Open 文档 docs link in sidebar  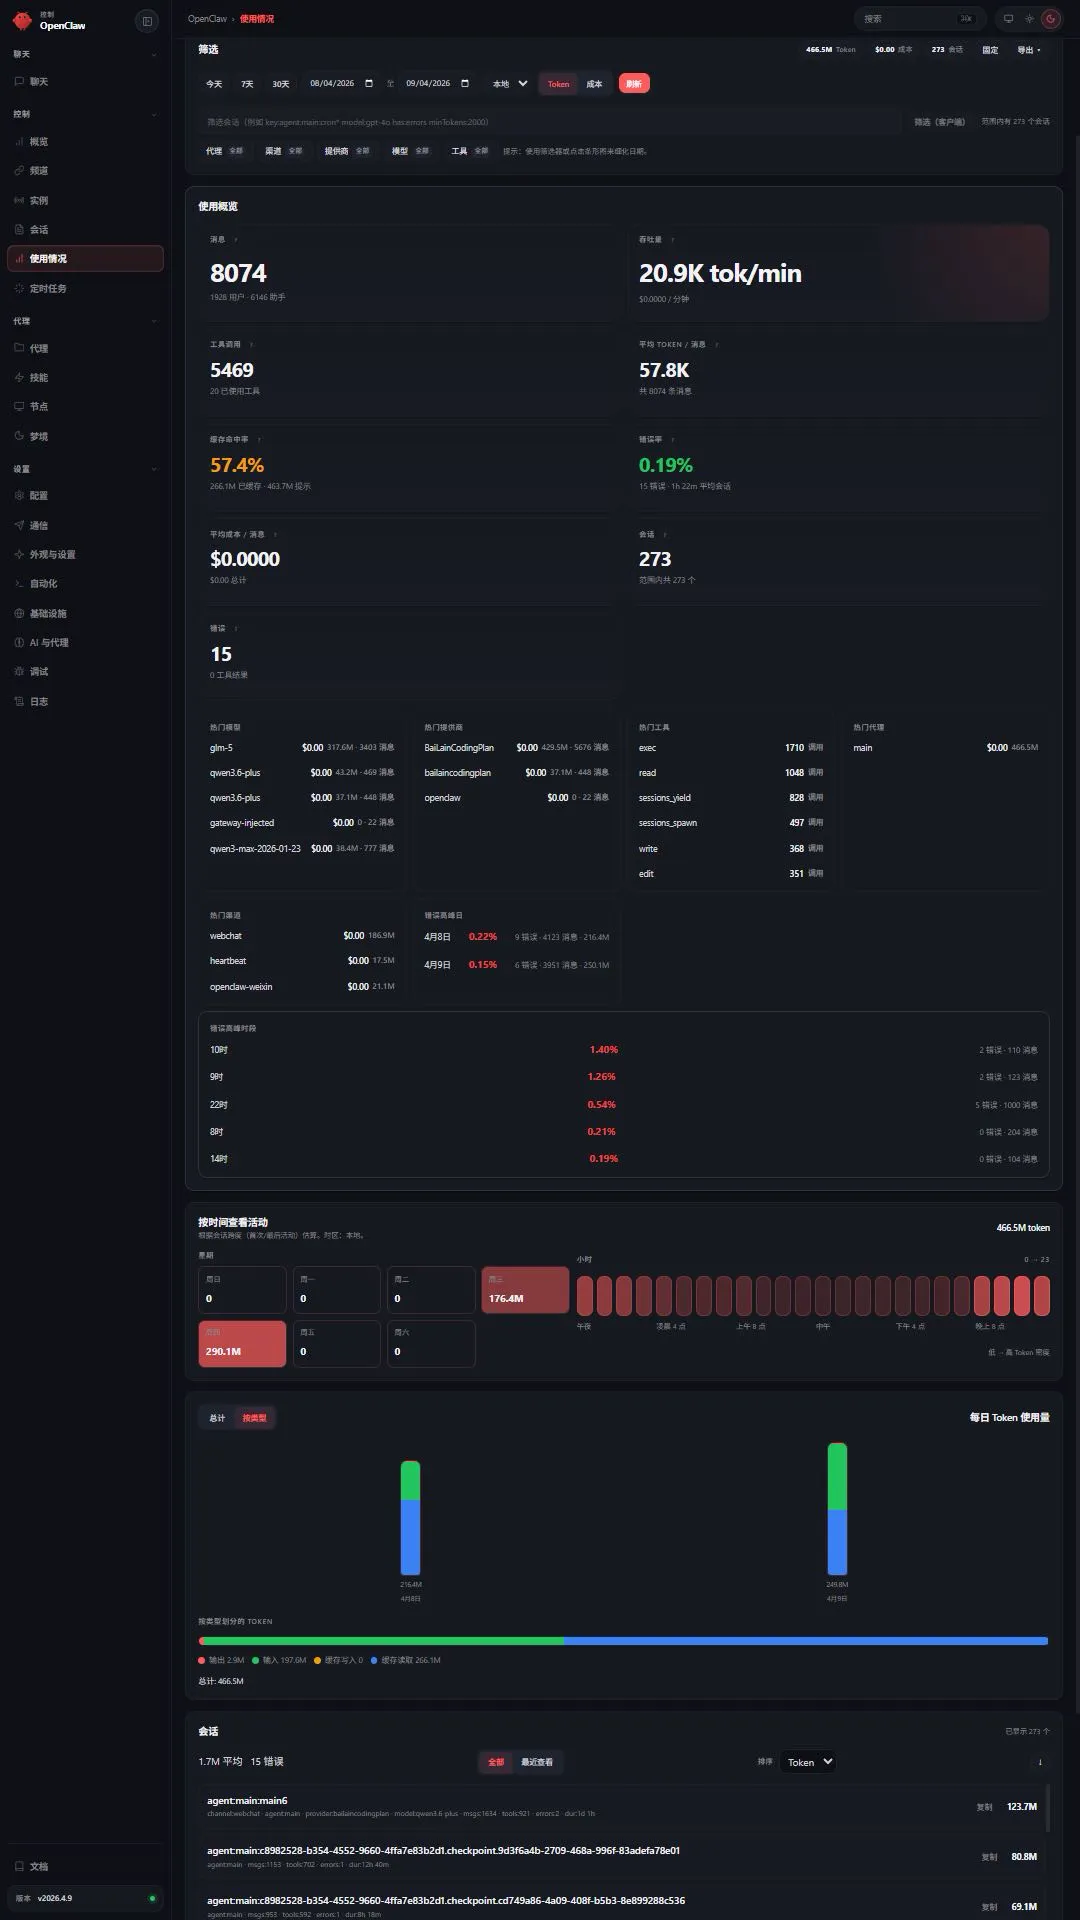click(x=85, y=1866)
